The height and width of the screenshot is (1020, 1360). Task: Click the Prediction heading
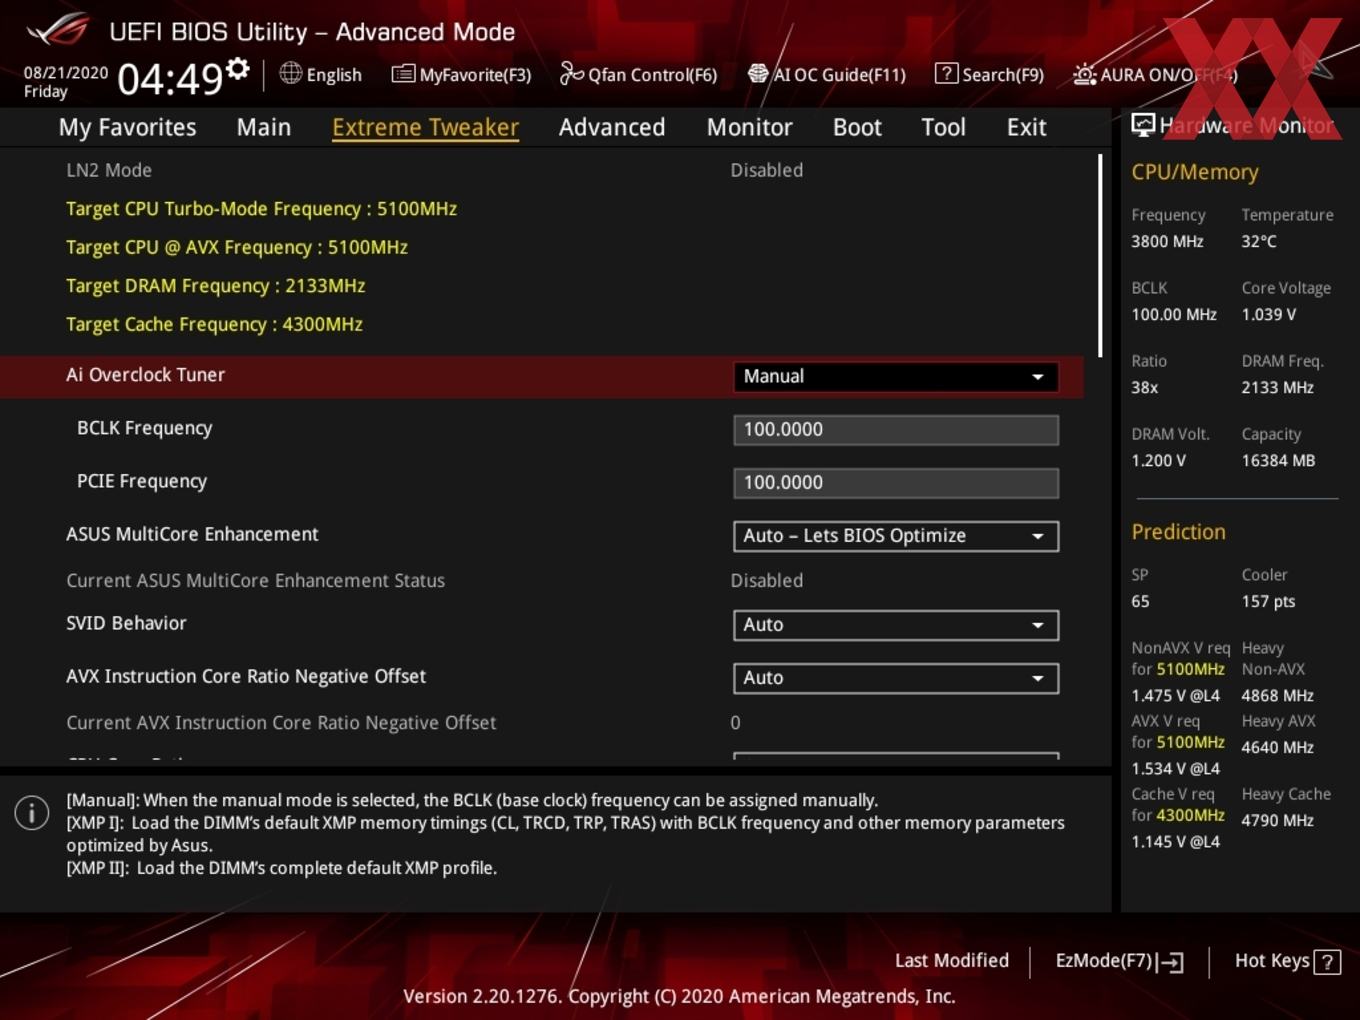click(1178, 532)
